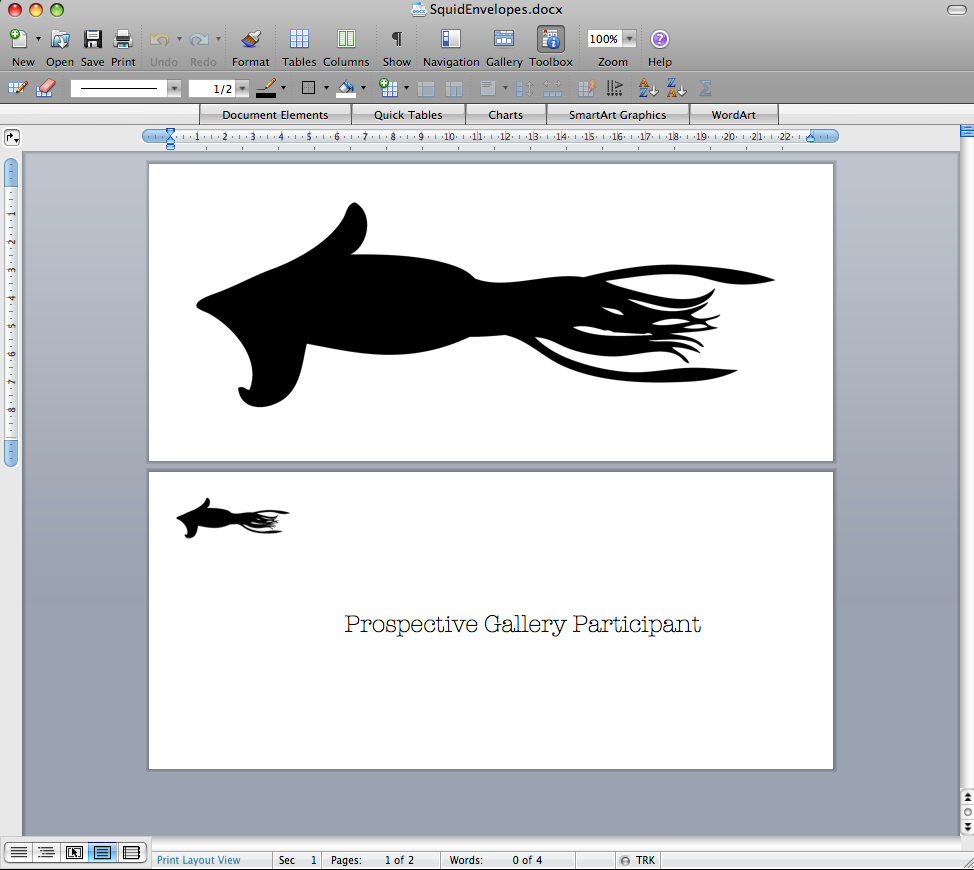Click the New document icon
This screenshot has width=974, height=870.
click(19, 39)
